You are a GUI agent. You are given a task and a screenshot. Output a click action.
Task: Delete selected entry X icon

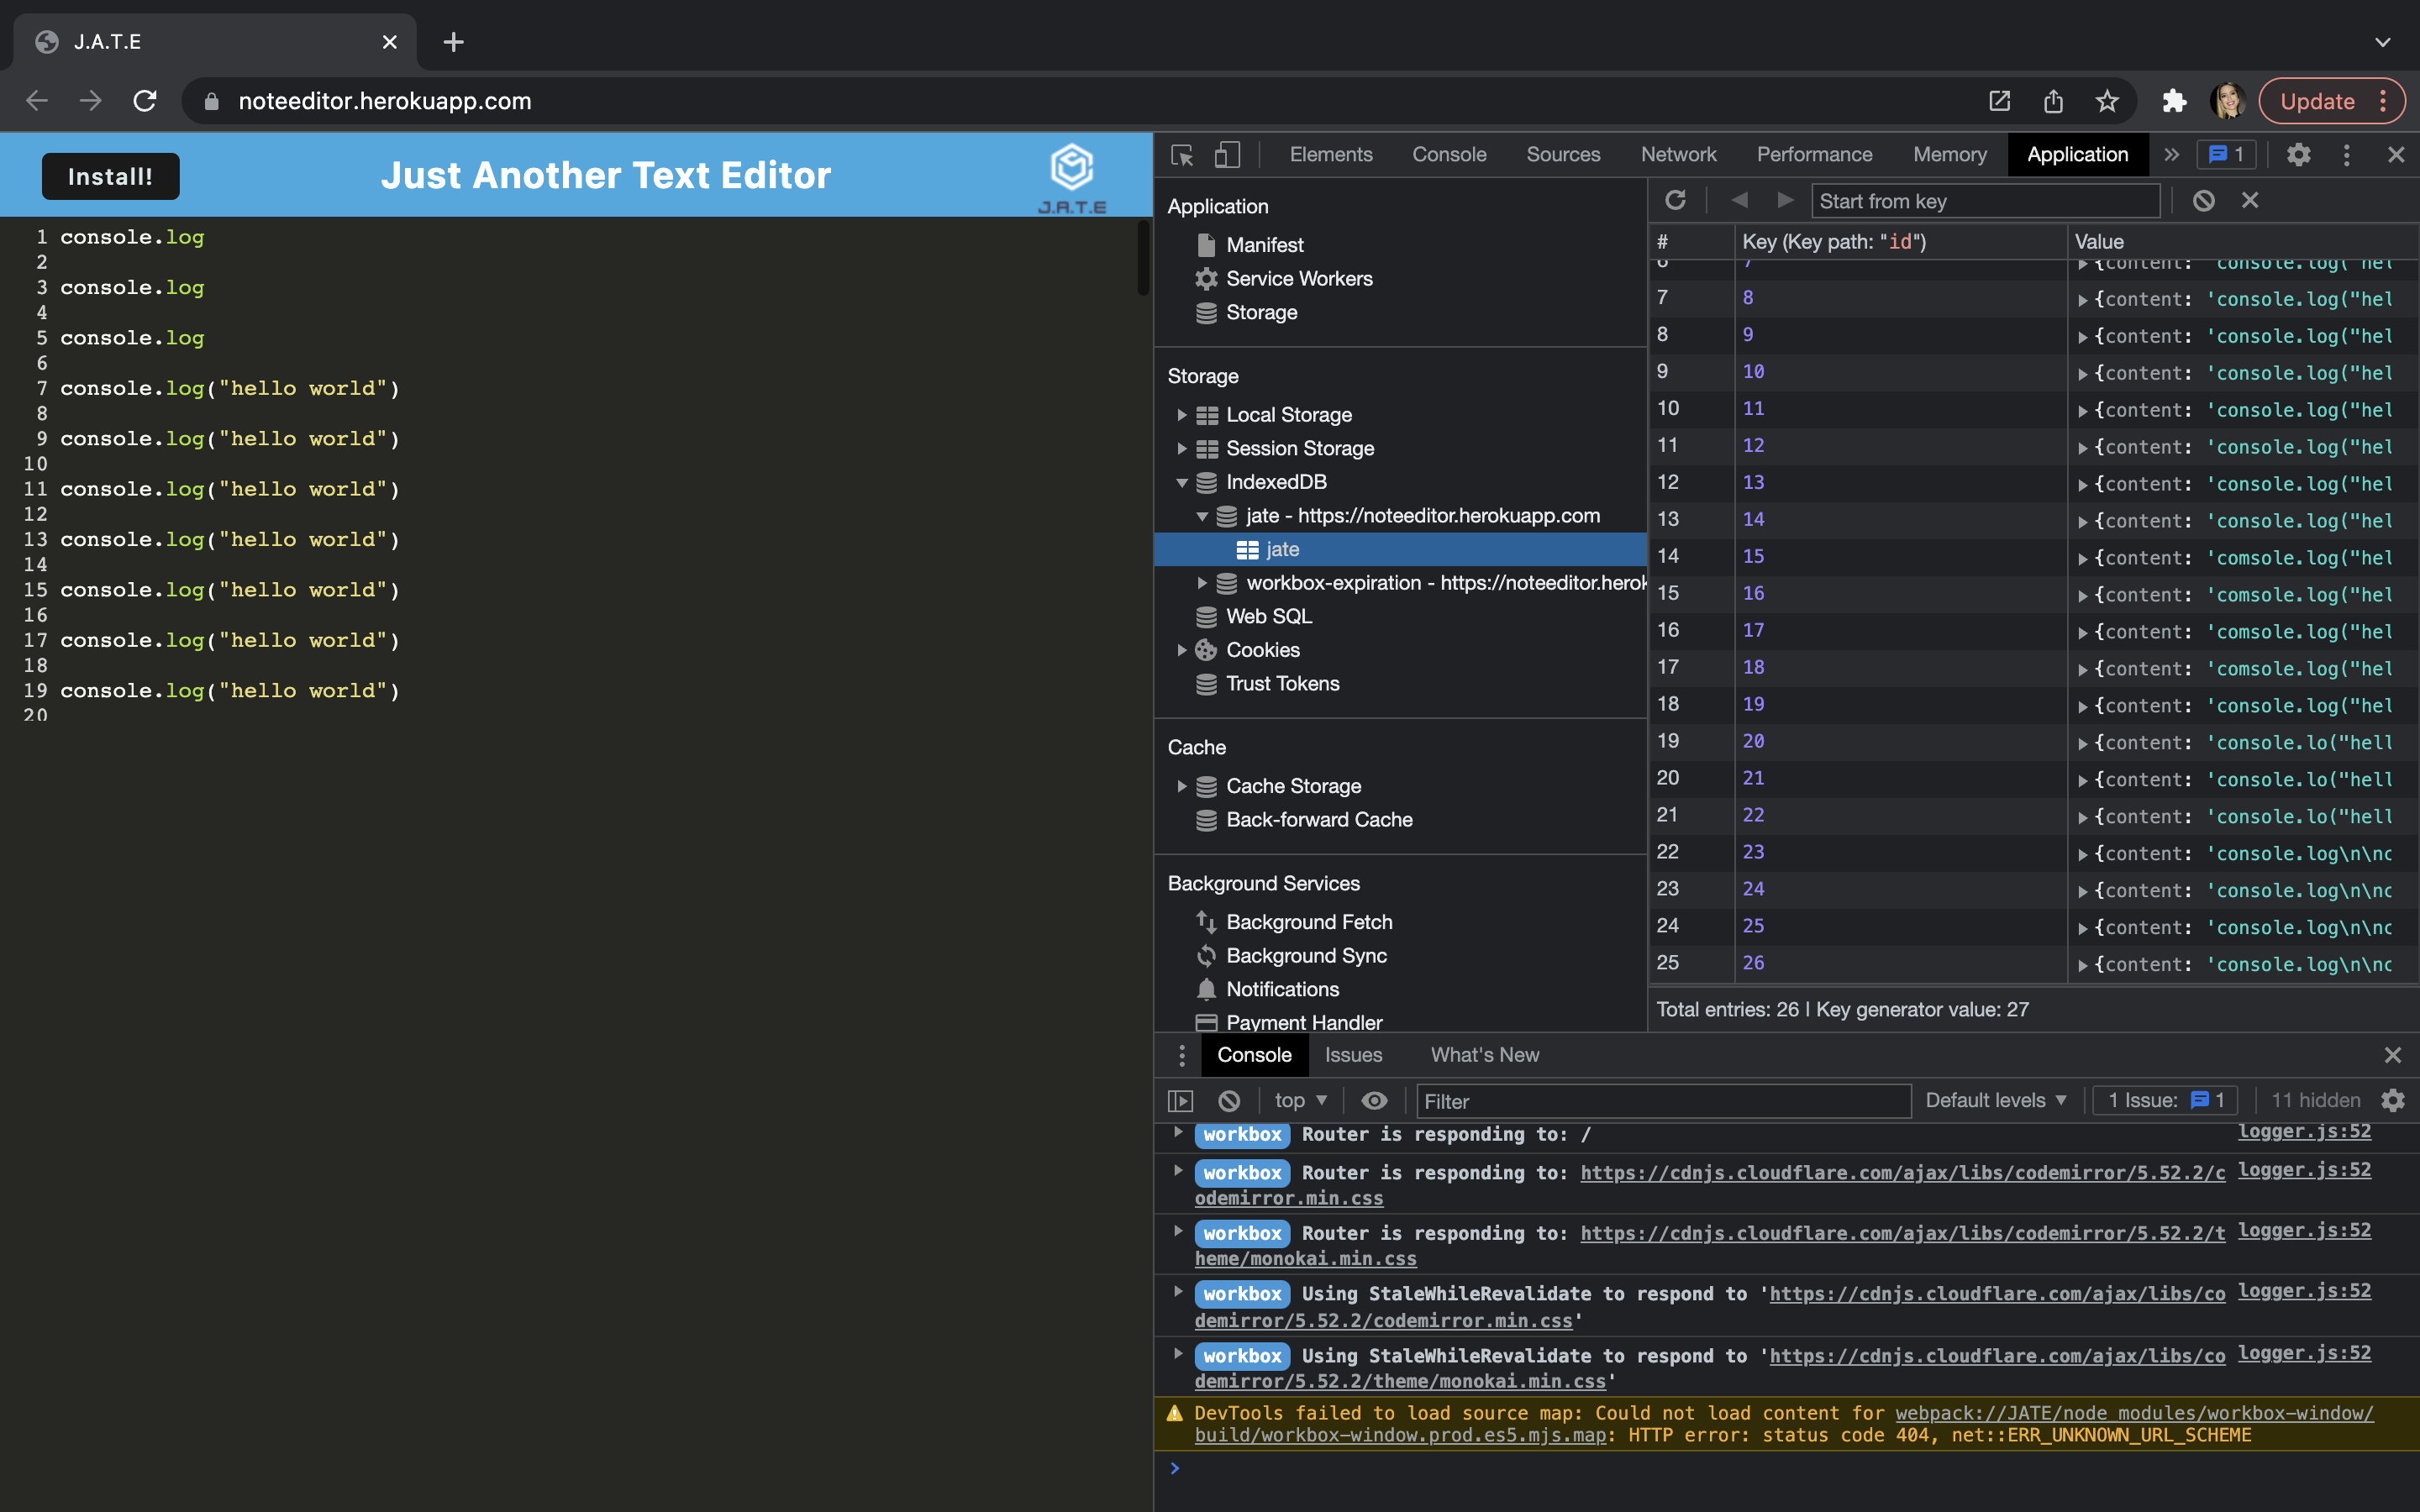2250,201
